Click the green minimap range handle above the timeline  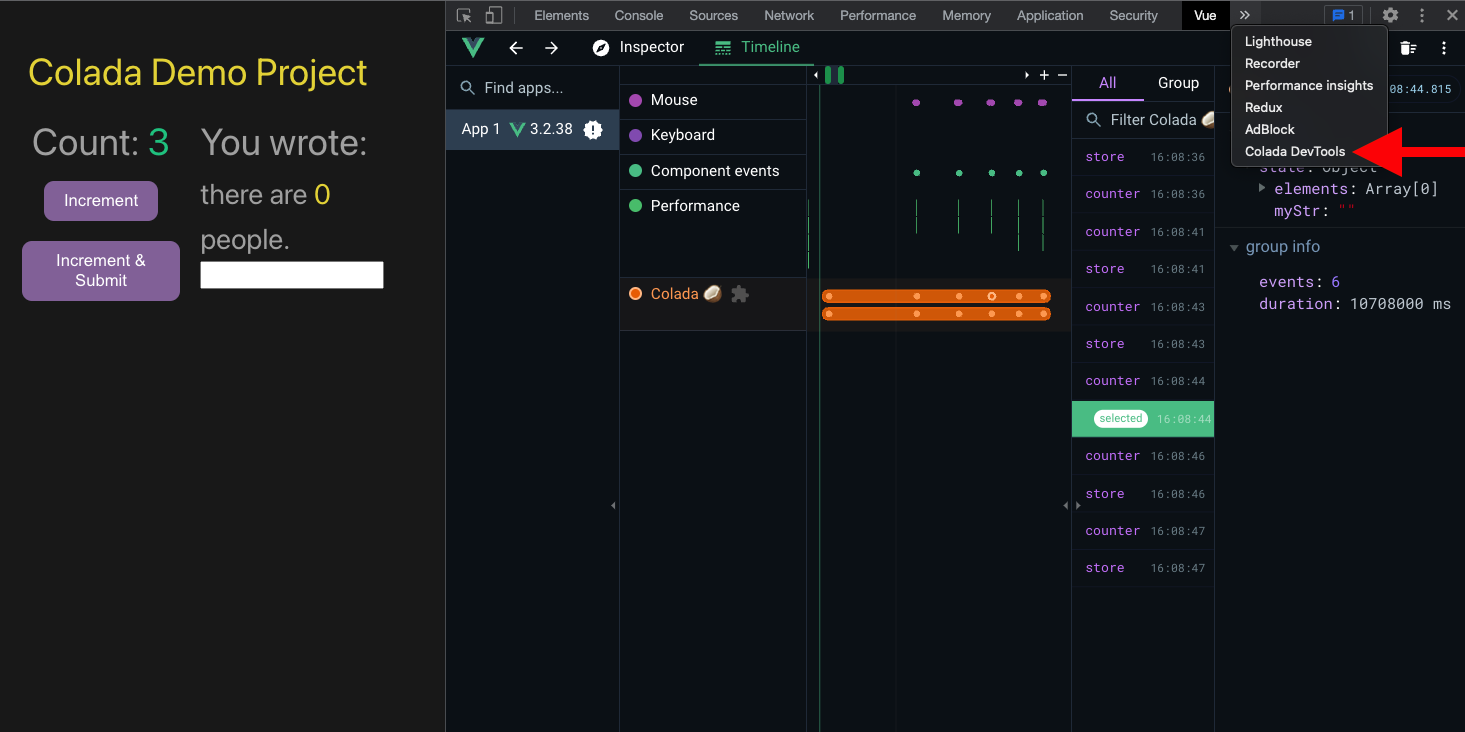(833, 74)
